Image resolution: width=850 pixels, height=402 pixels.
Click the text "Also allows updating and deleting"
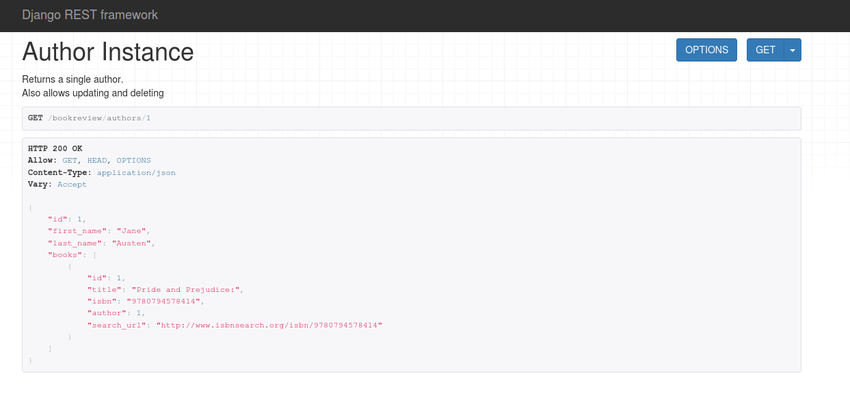(93, 93)
